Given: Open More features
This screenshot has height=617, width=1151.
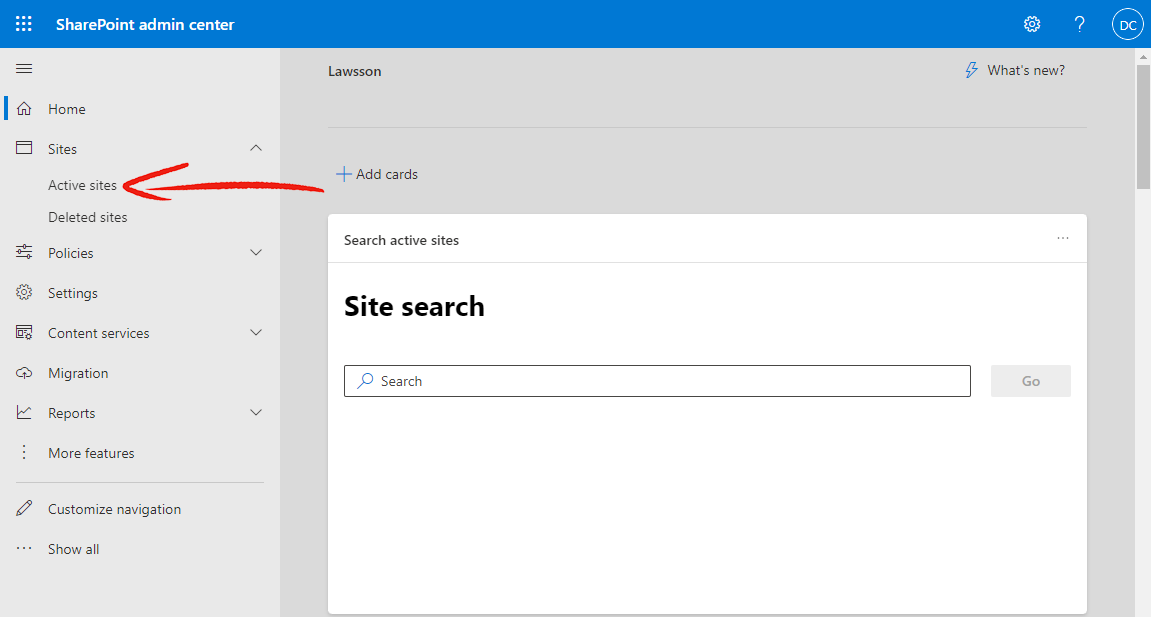Looking at the screenshot, I should point(91,453).
